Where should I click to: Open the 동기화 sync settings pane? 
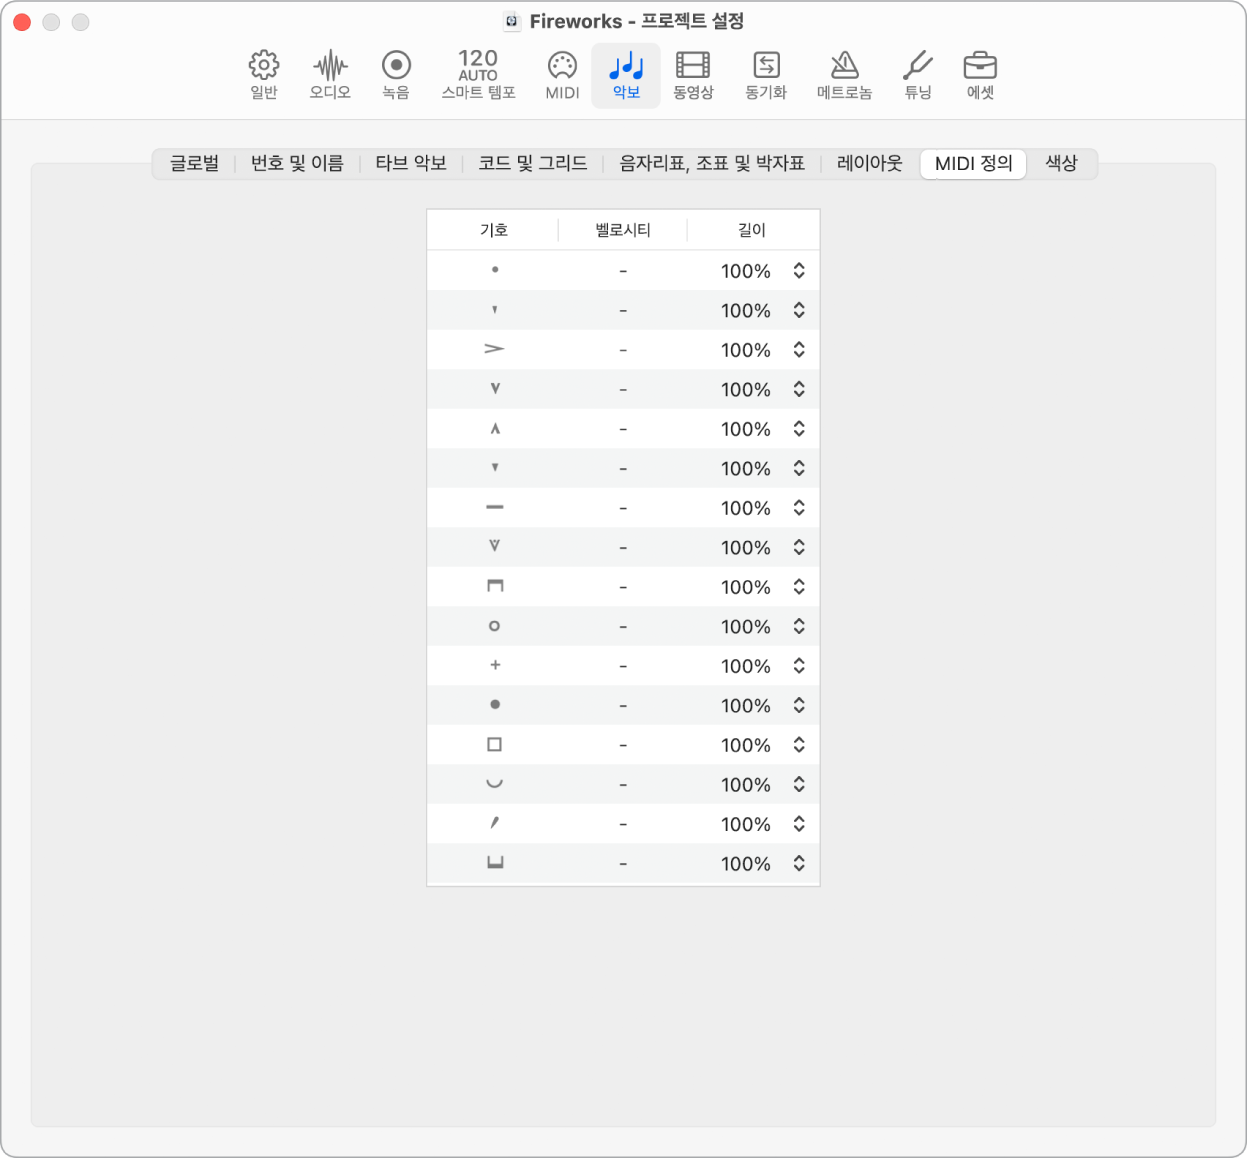coord(766,75)
